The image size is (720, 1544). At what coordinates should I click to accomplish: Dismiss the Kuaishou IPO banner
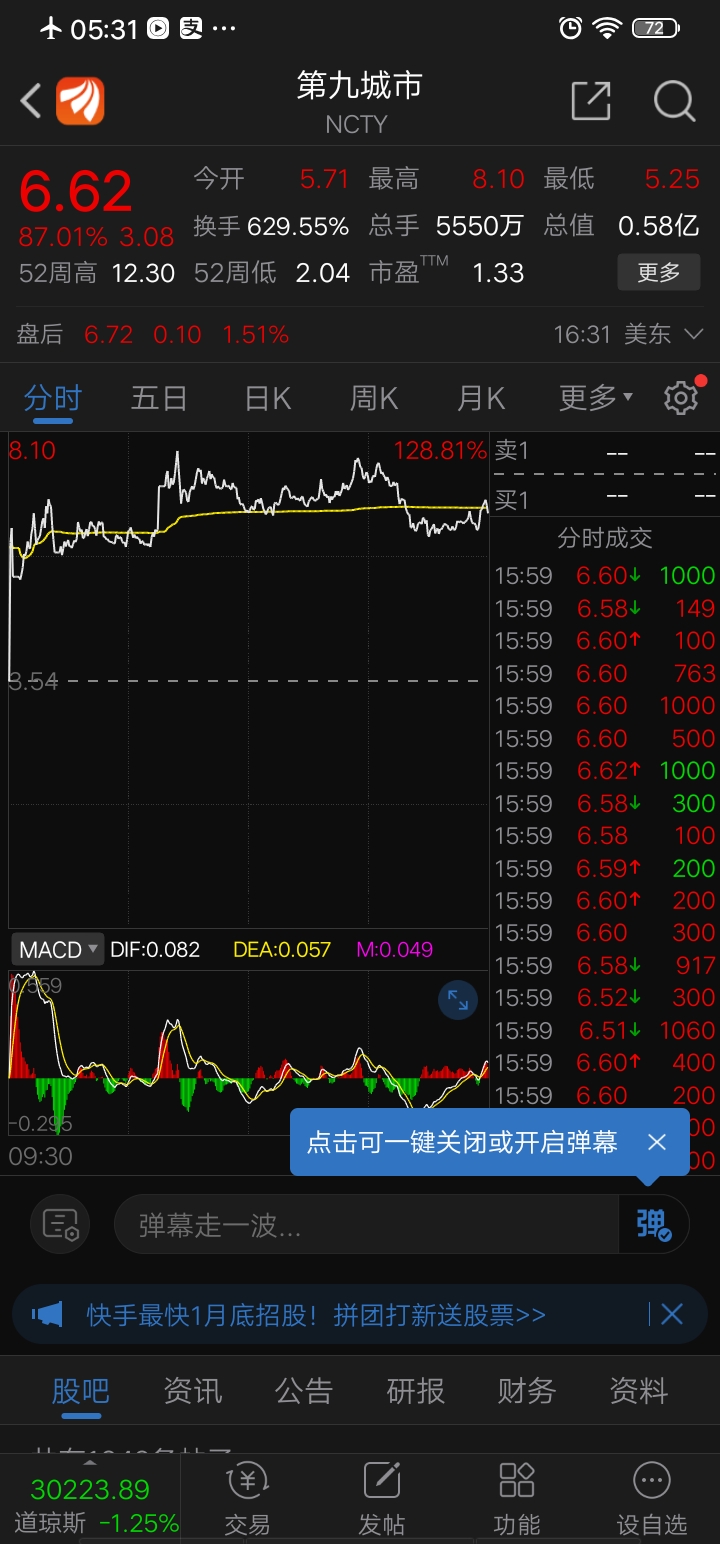pos(672,1314)
